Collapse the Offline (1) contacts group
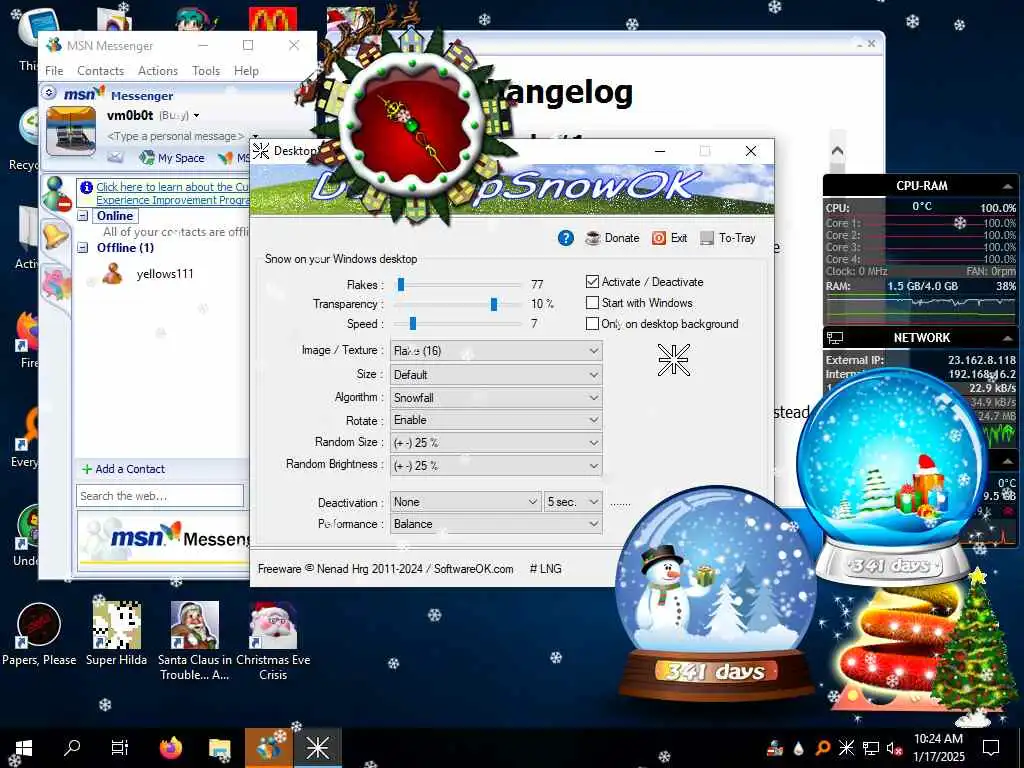Screen dimensions: 1024x768 click(83, 248)
